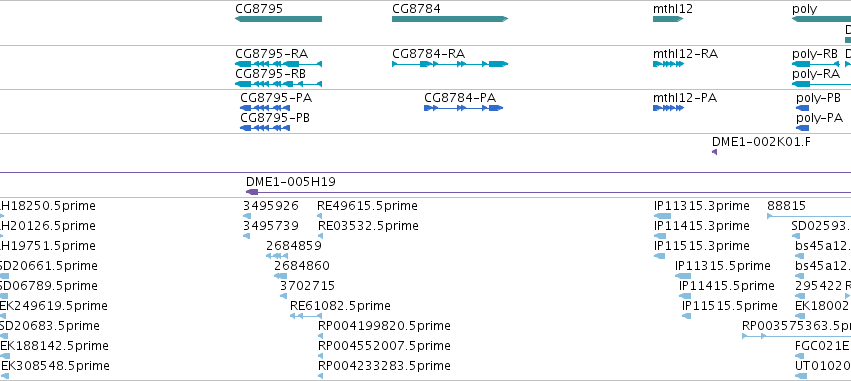Click the mthl12 gene arrow glyph
Screen dimensions: 851x381
668,19
